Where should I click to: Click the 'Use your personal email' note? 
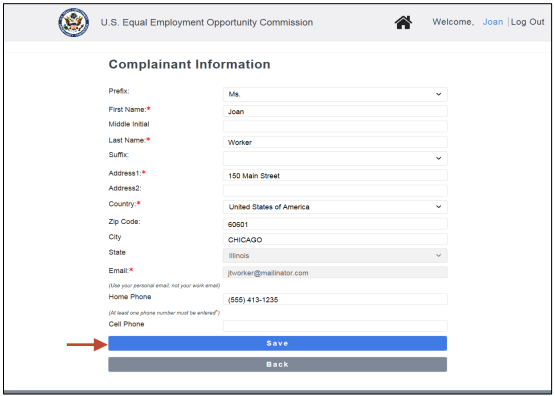tap(164, 286)
